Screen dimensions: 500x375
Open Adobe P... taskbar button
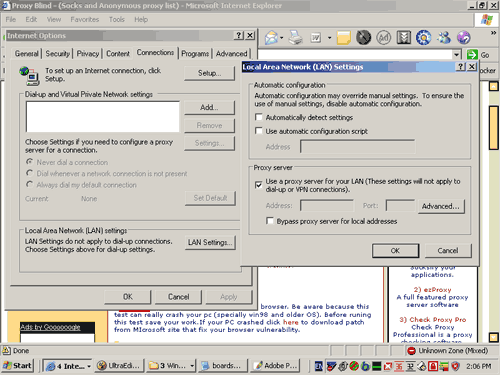pos(276,366)
